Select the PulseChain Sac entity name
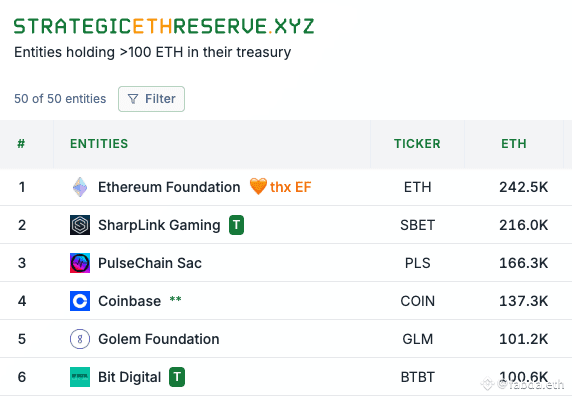This screenshot has width=572, height=400. point(150,263)
